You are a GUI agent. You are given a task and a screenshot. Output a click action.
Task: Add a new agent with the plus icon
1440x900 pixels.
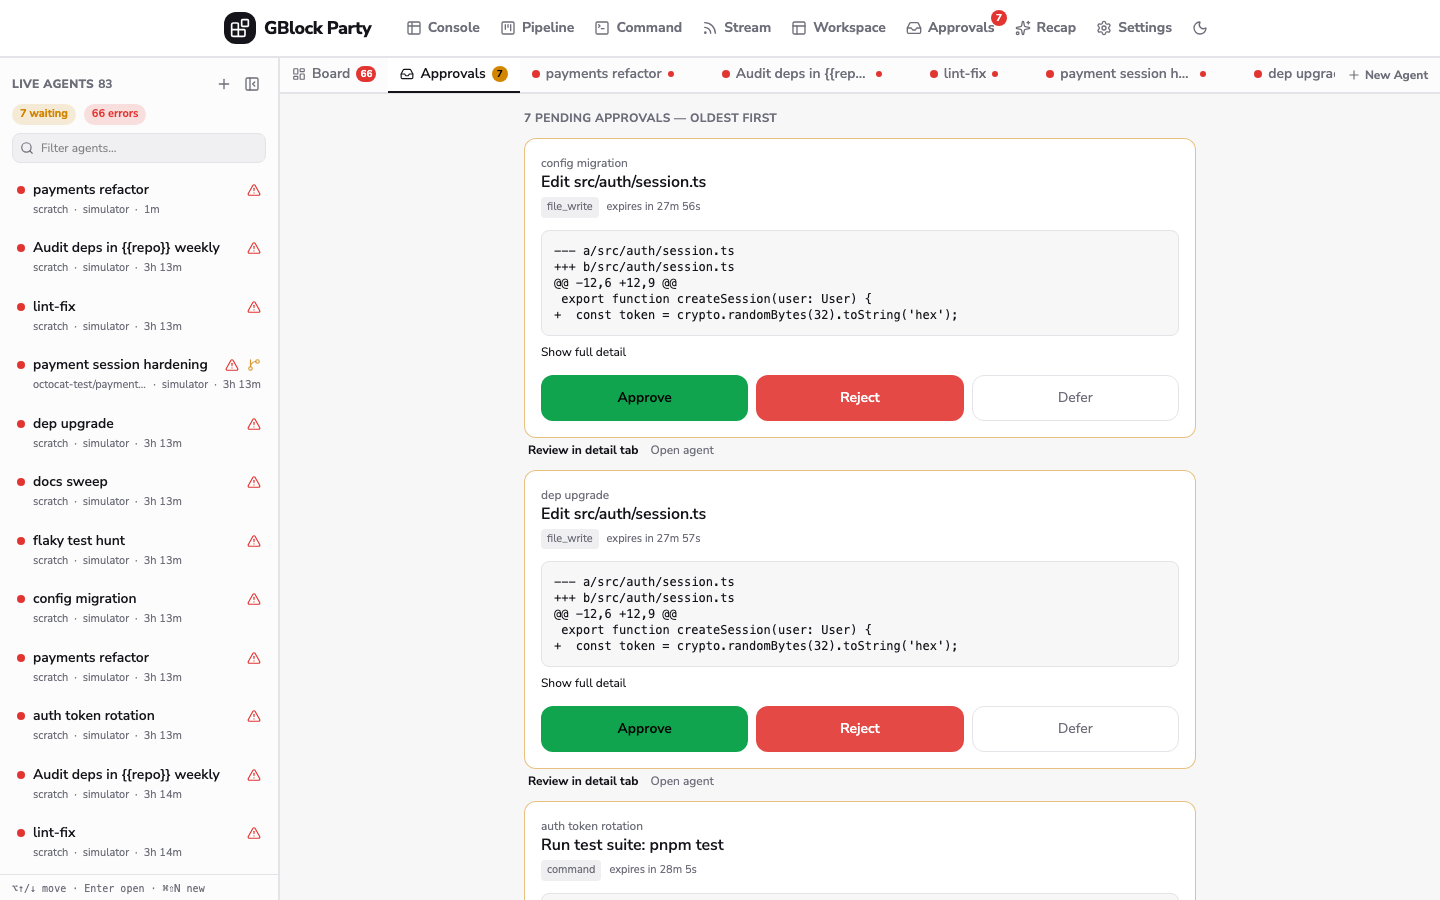point(224,84)
